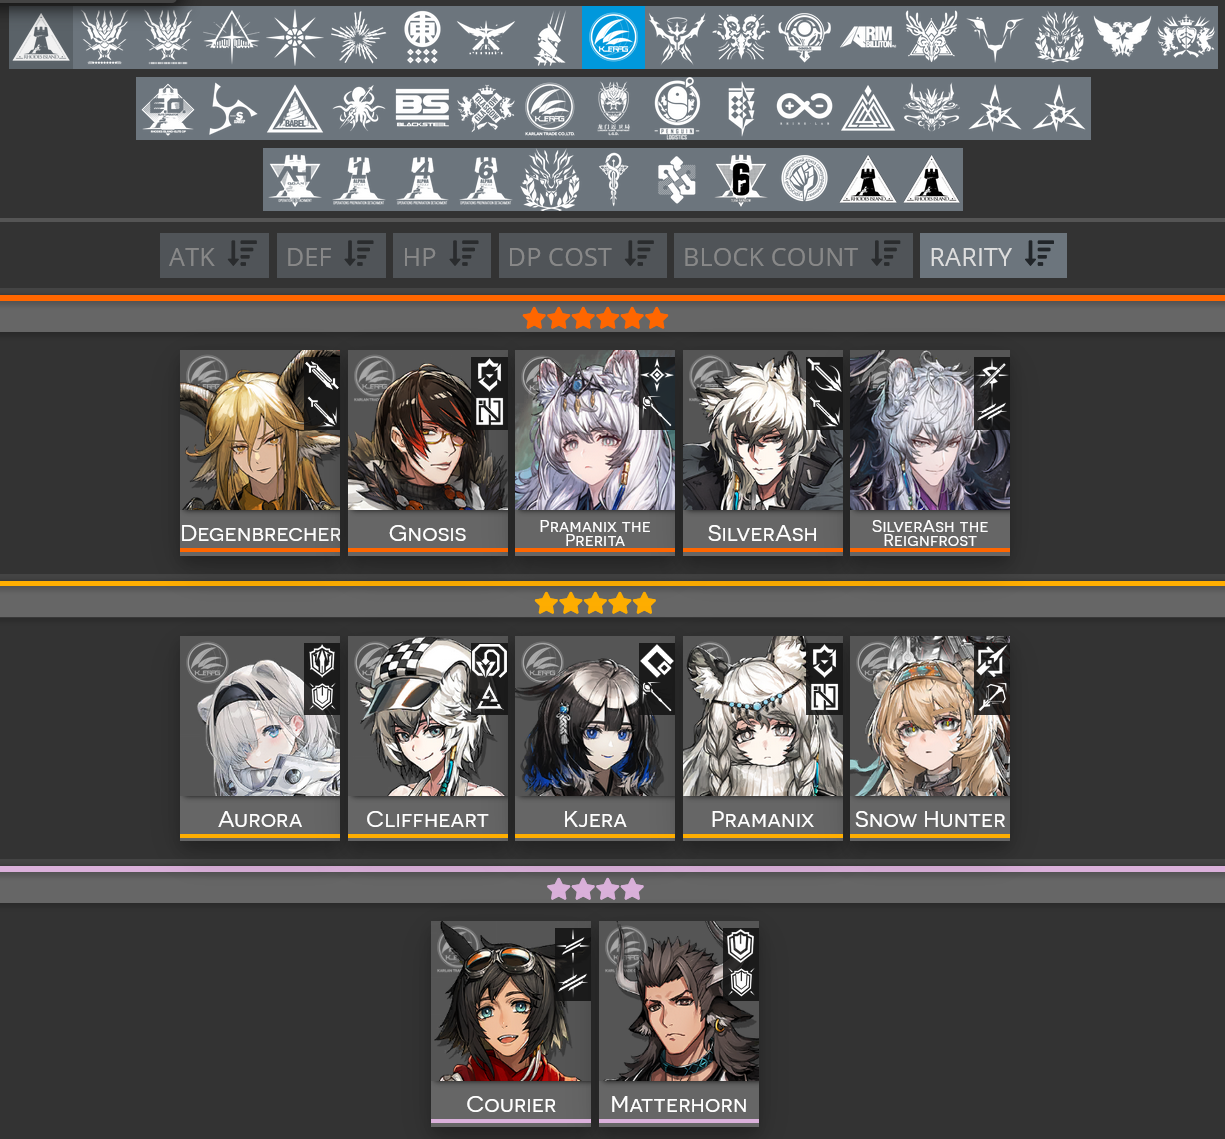Choose the octopus Abyssal Hunters emblem

pyautogui.click(x=358, y=108)
